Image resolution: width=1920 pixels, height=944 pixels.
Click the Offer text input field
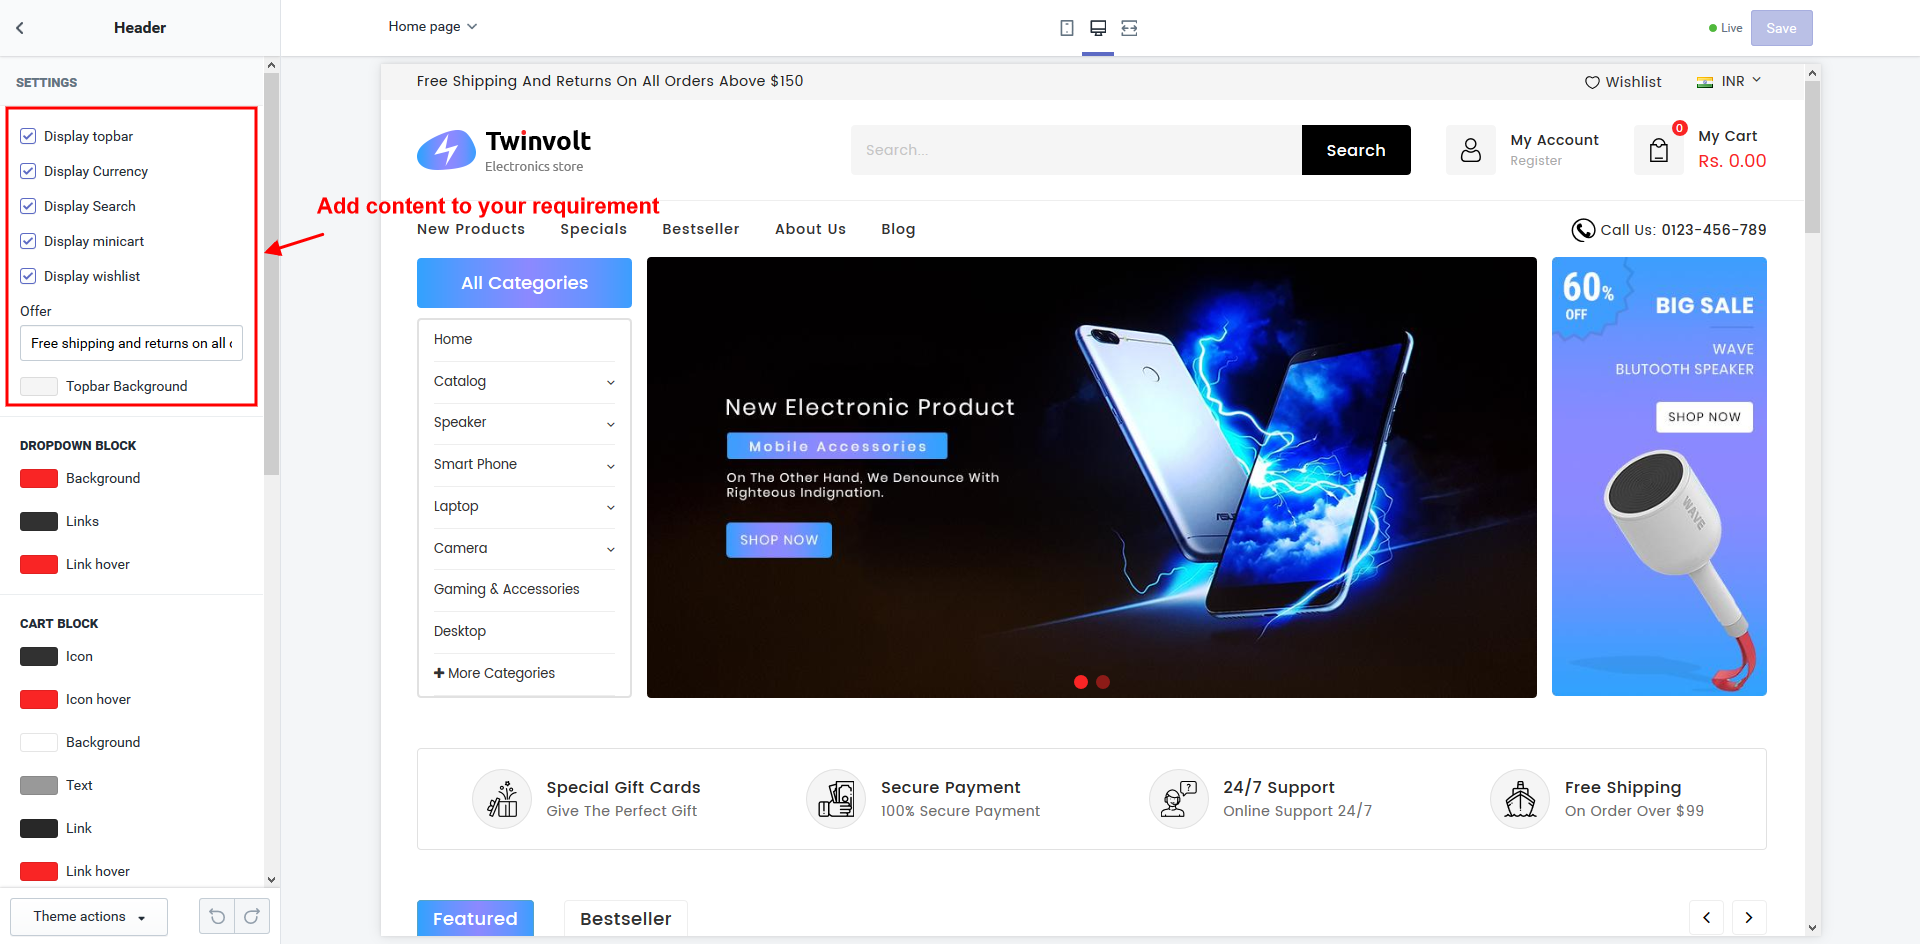(131, 343)
